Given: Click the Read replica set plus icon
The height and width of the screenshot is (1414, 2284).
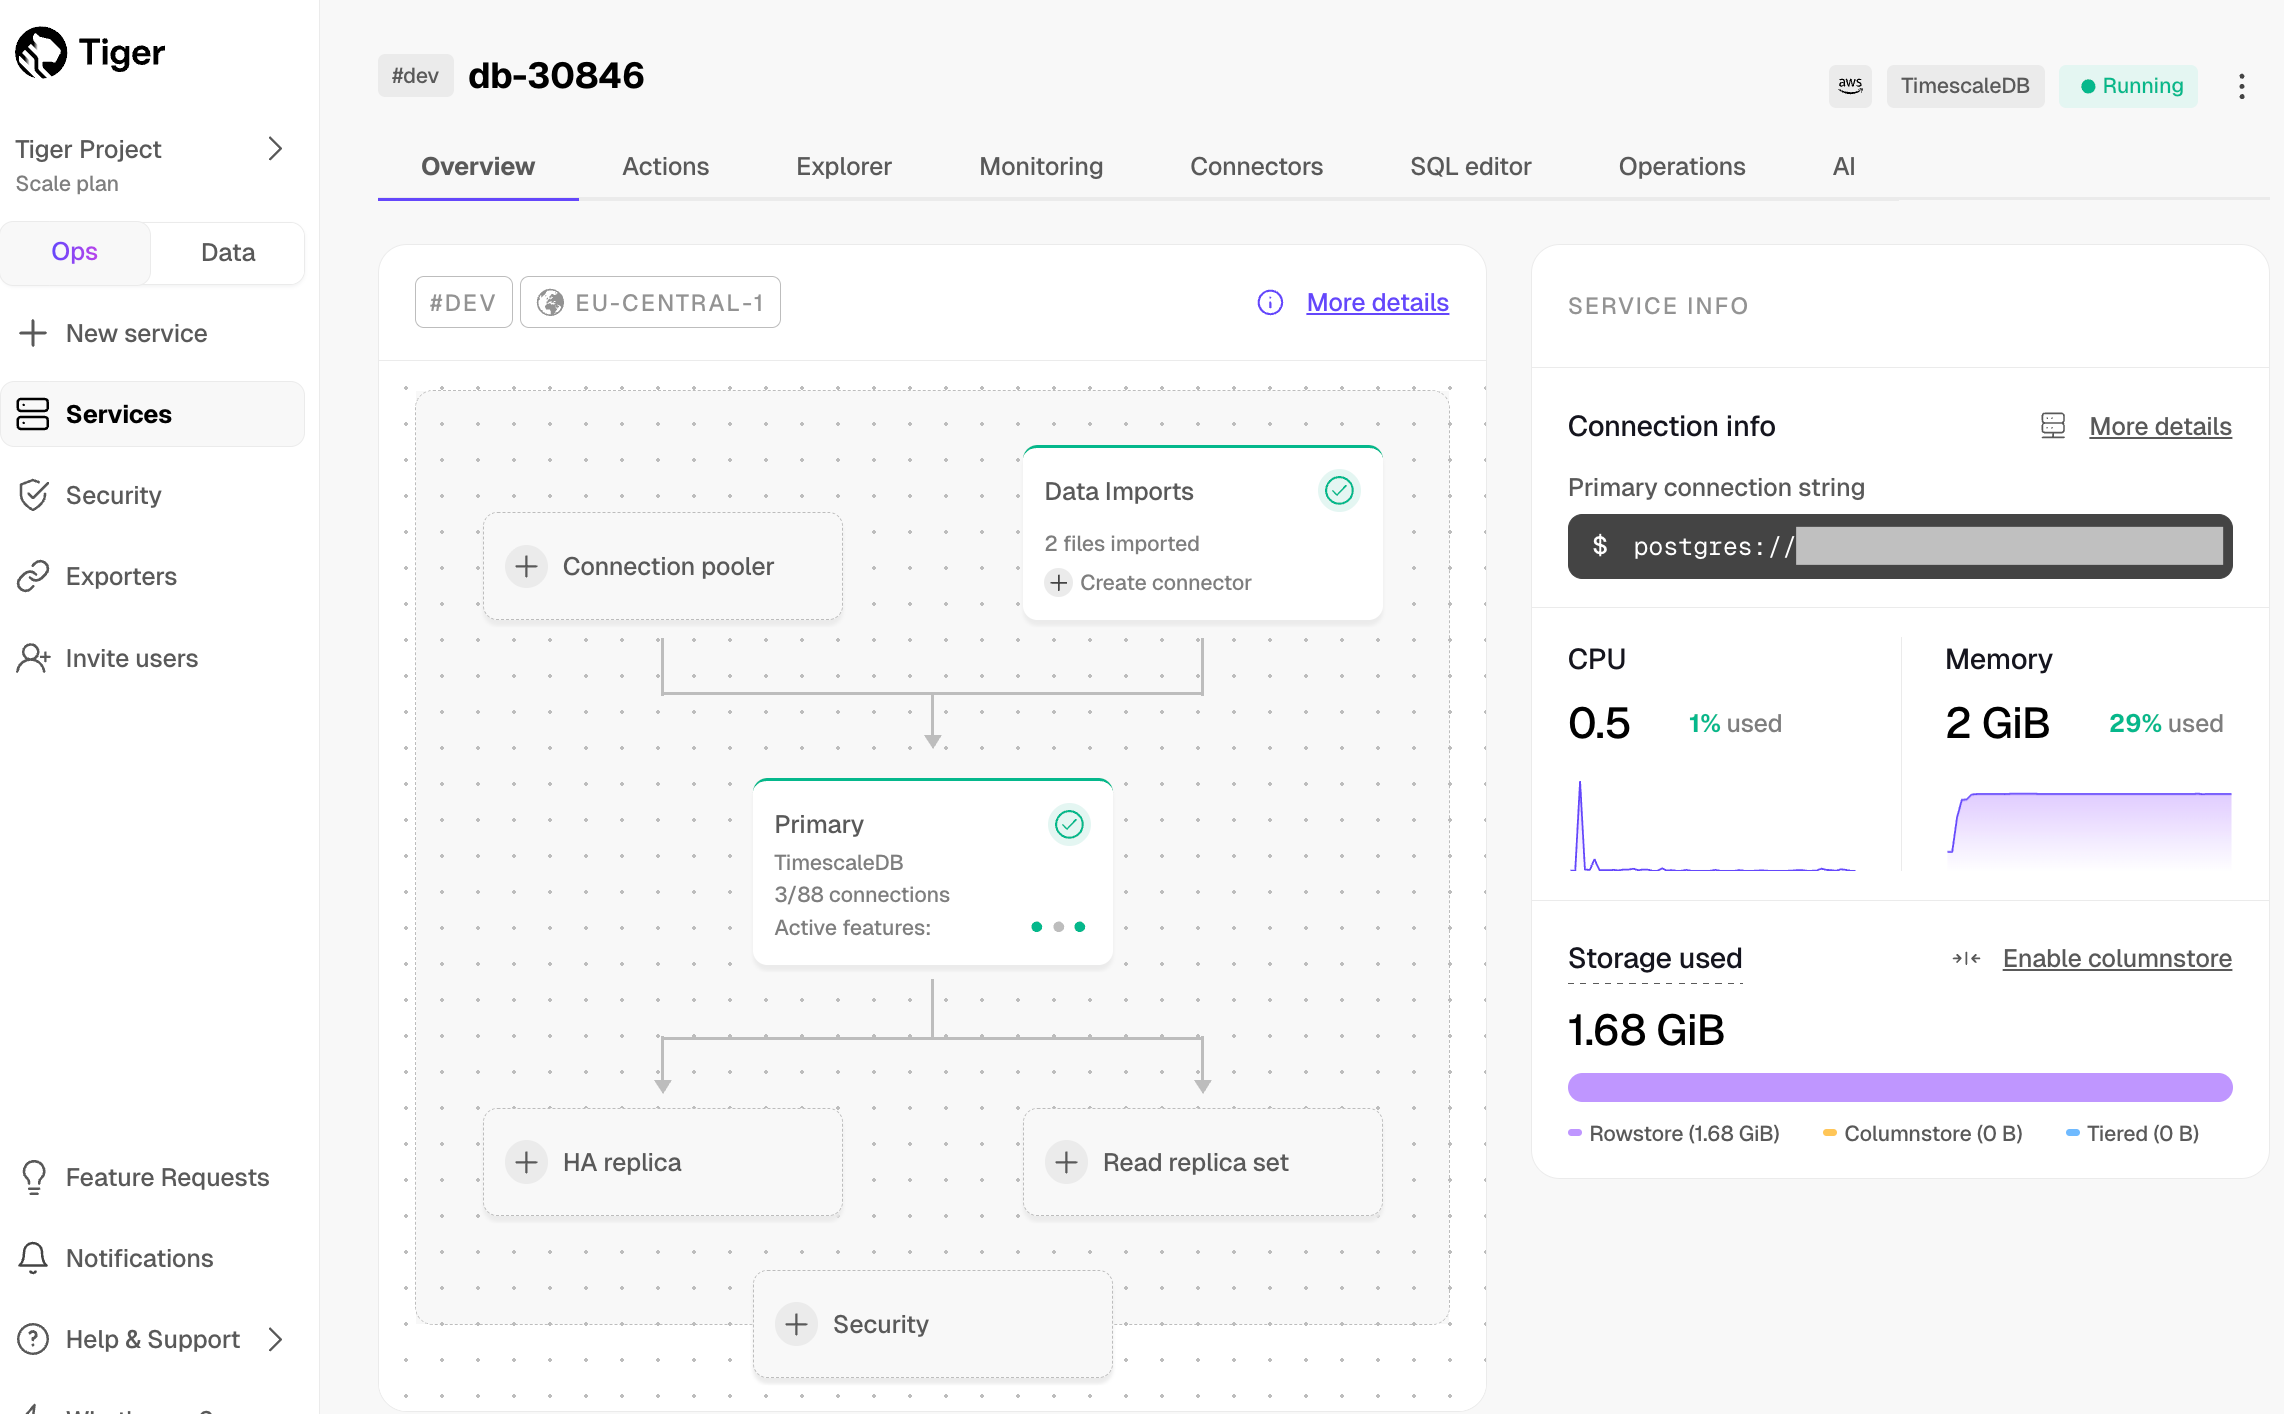Looking at the screenshot, I should click(x=1067, y=1162).
